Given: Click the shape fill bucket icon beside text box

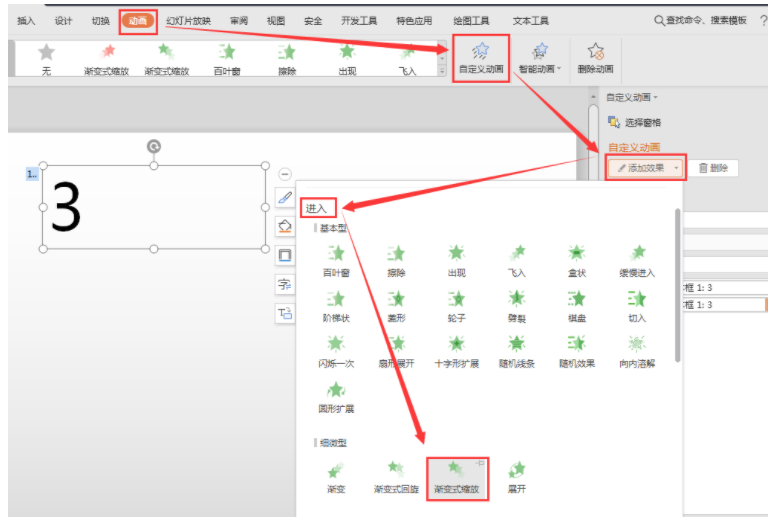Looking at the screenshot, I should [x=285, y=226].
